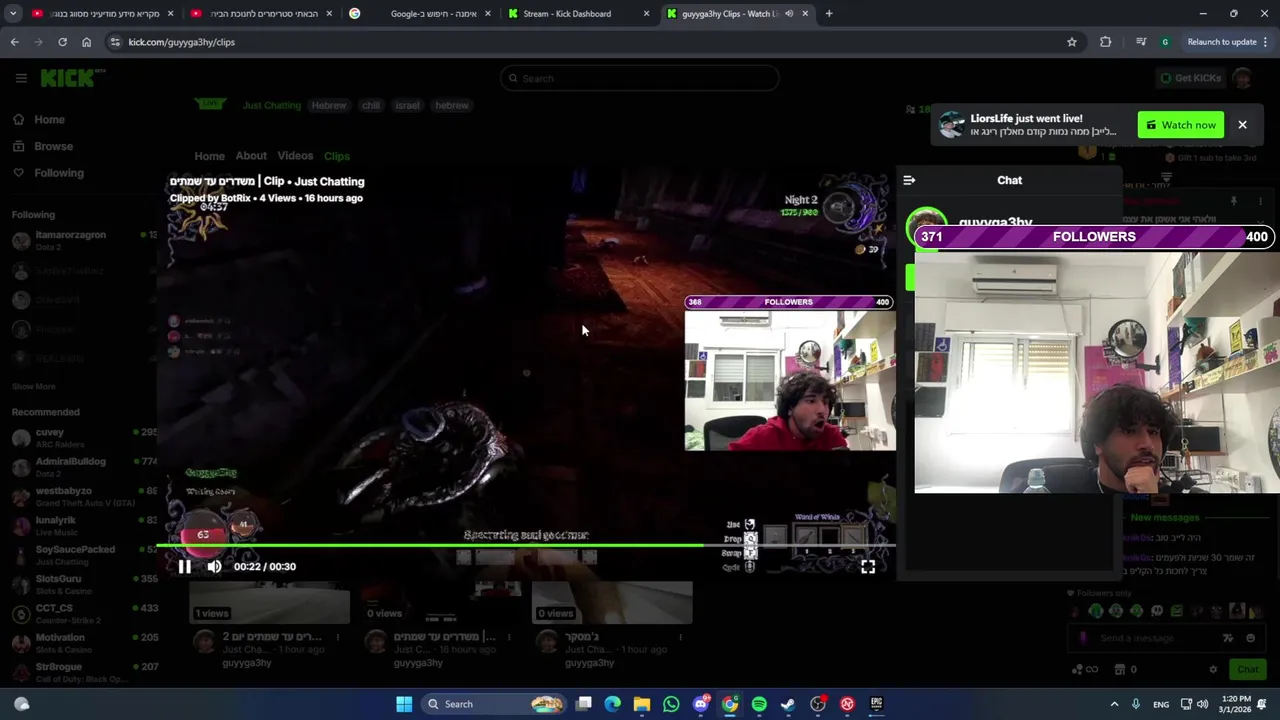Screen dimensions: 1280x720
Task: Dismiss the LiorsLife live notification
Action: coord(1242,125)
